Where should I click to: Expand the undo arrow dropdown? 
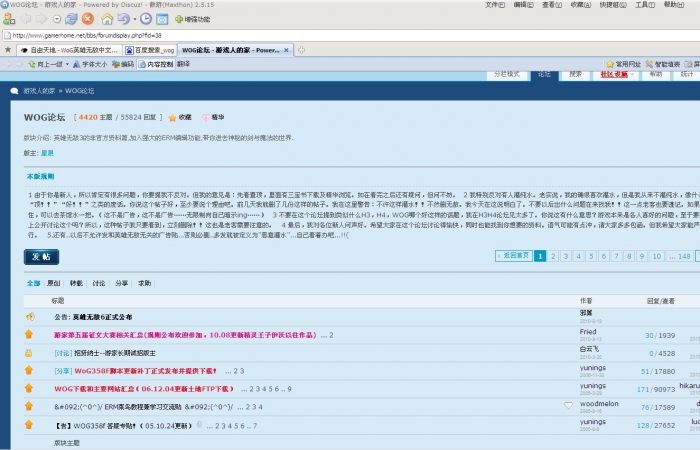(x=134, y=19)
